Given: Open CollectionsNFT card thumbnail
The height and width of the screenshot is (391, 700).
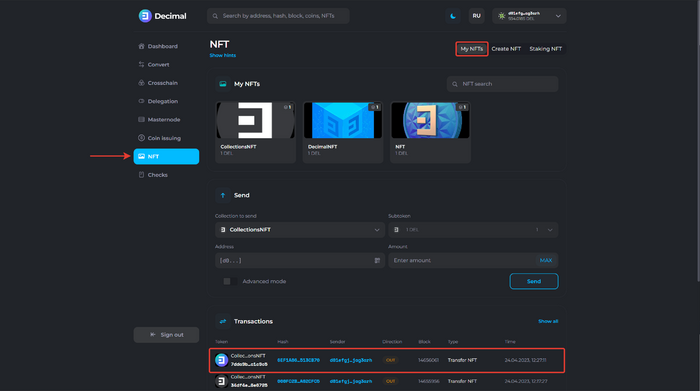Looking at the screenshot, I should (255, 120).
